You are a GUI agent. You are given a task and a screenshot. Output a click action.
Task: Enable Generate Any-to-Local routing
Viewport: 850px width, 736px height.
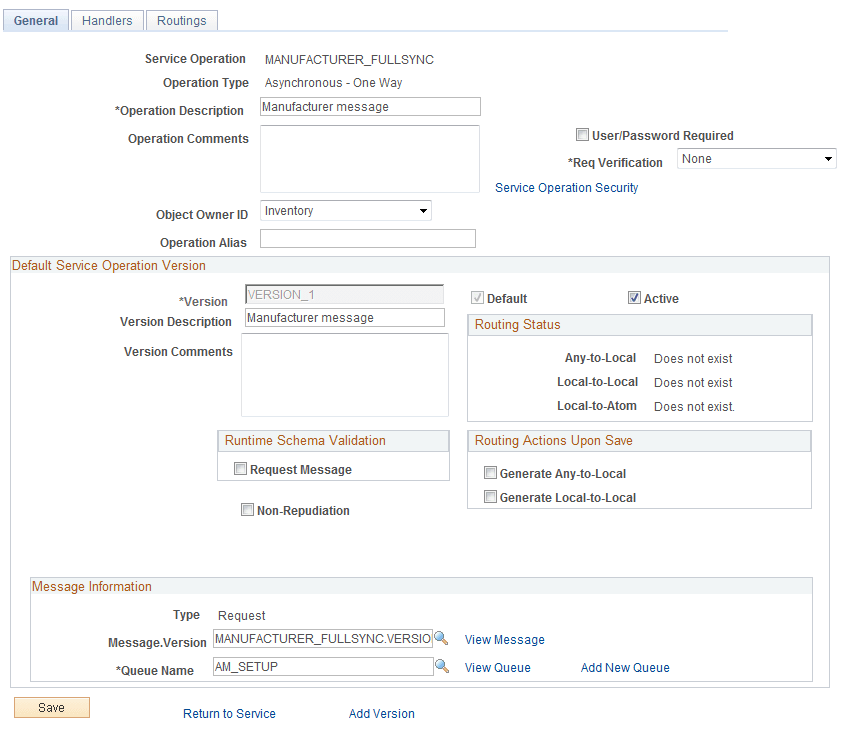click(490, 473)
